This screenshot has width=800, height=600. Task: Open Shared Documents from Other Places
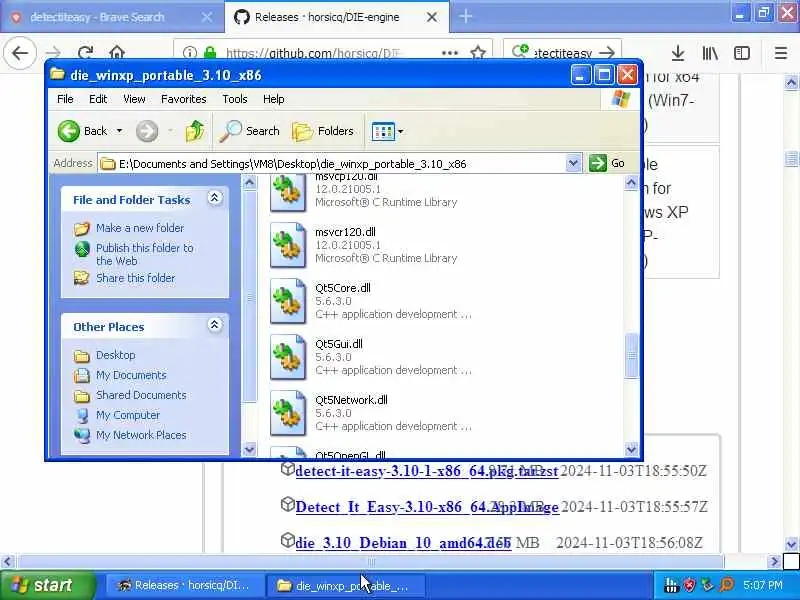(x=141, y=395)
